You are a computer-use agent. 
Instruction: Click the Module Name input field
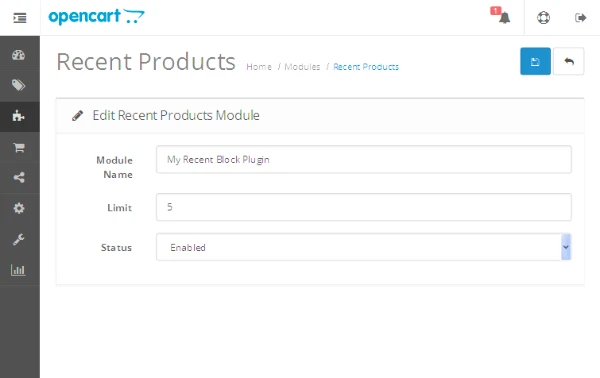click(364, 159)
